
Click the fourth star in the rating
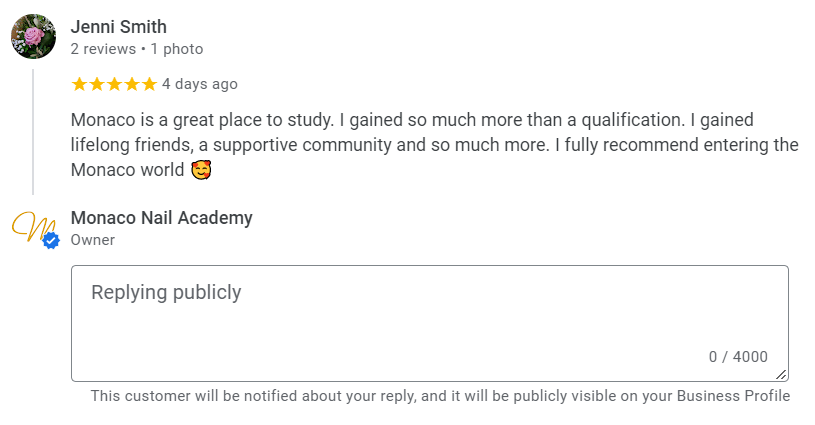coord(132,84)
